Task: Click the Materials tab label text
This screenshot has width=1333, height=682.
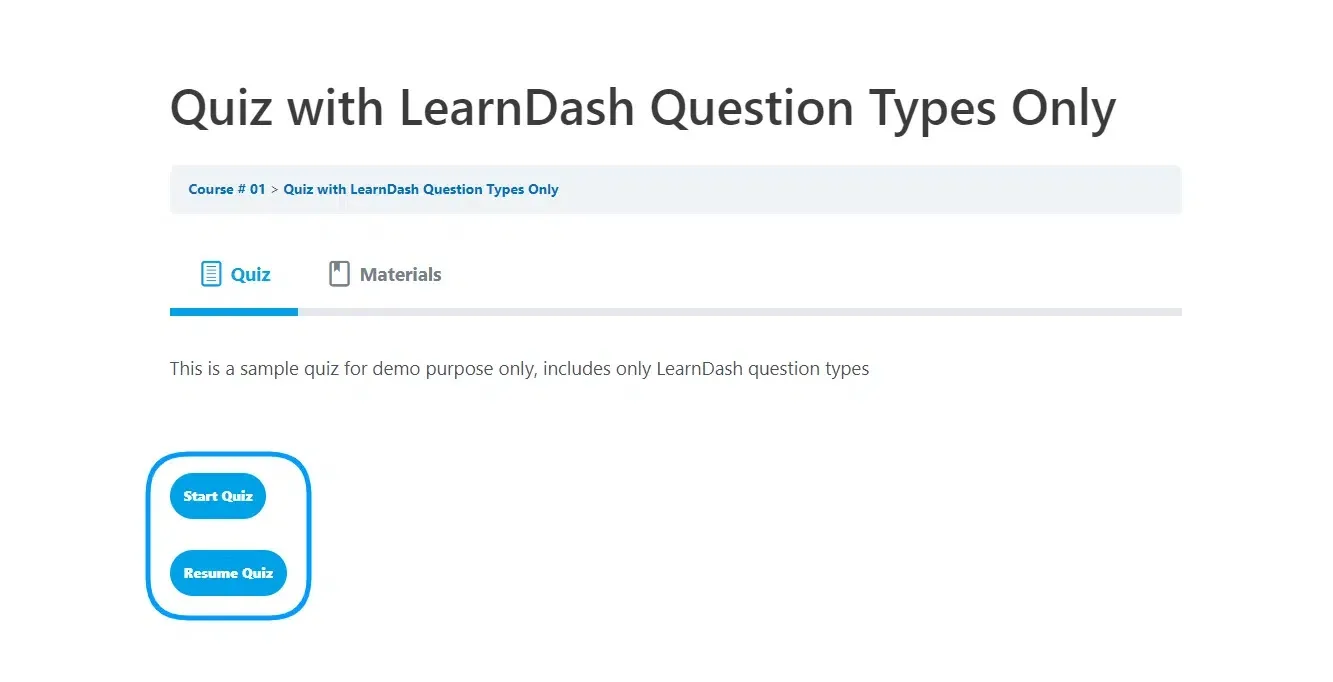Action: pos(400,274)
